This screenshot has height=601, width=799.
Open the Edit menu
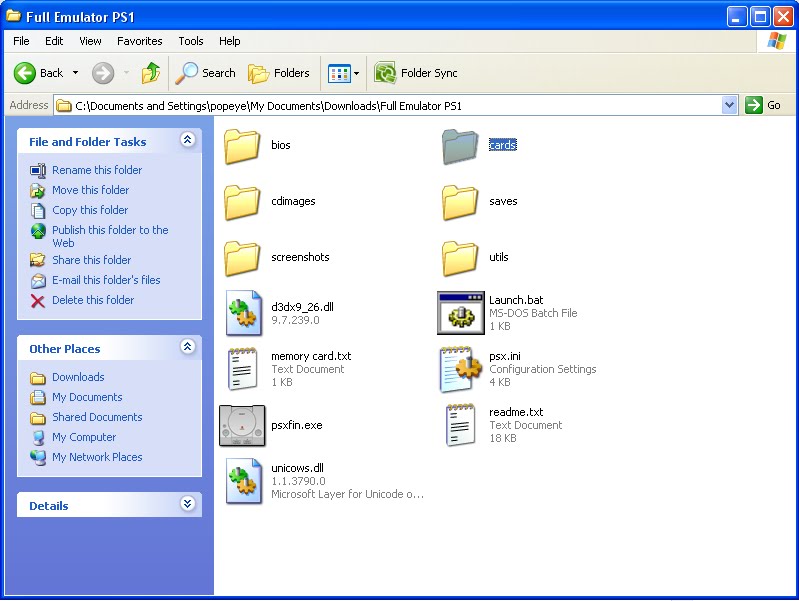tap(54, 41)
